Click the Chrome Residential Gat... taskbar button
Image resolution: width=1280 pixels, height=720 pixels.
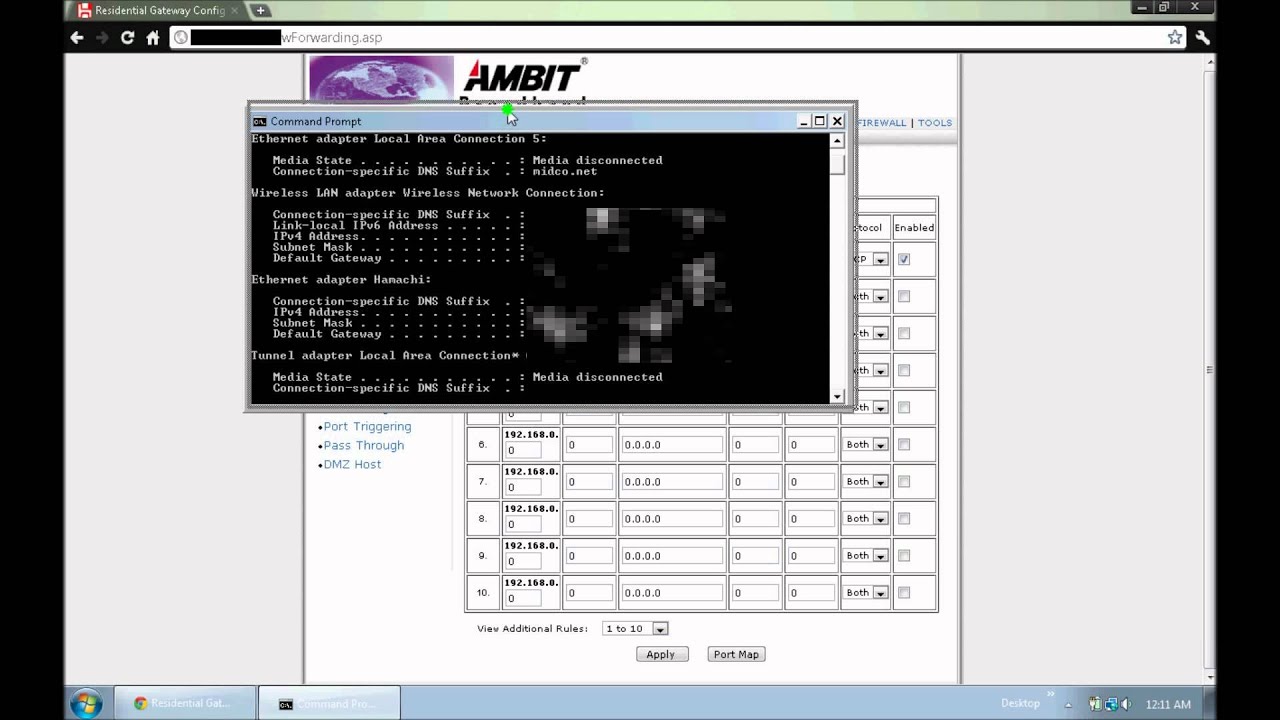click(x=184, y=703)
